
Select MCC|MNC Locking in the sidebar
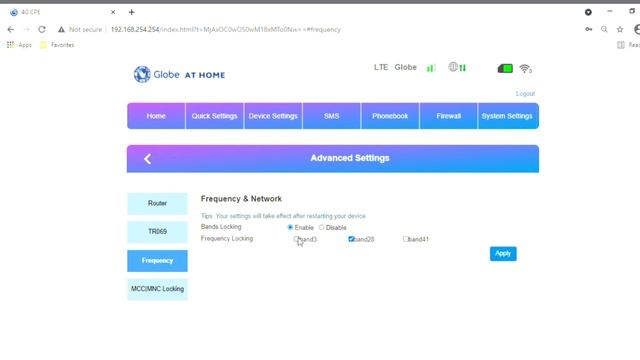[x=158, y=289]
